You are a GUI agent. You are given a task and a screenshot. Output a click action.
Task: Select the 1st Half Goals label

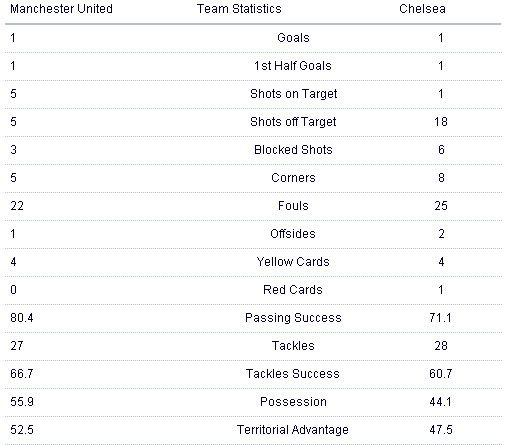(x=293, y=66)
